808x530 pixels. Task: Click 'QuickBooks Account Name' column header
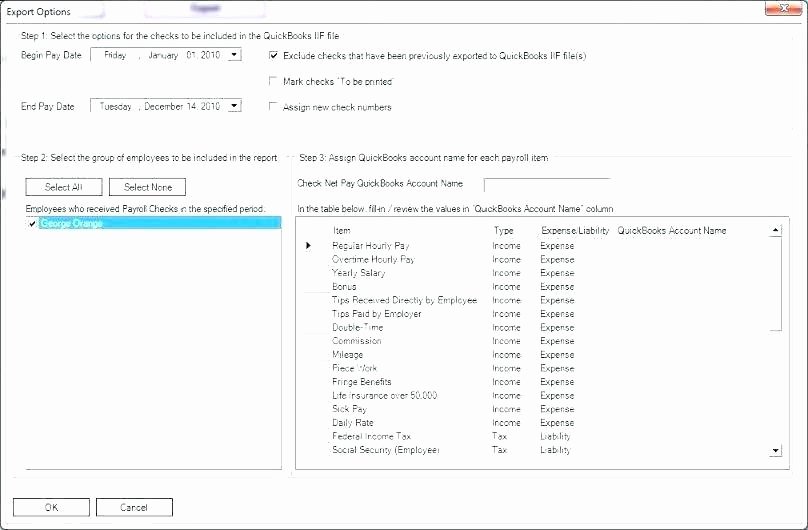point(672,231)
